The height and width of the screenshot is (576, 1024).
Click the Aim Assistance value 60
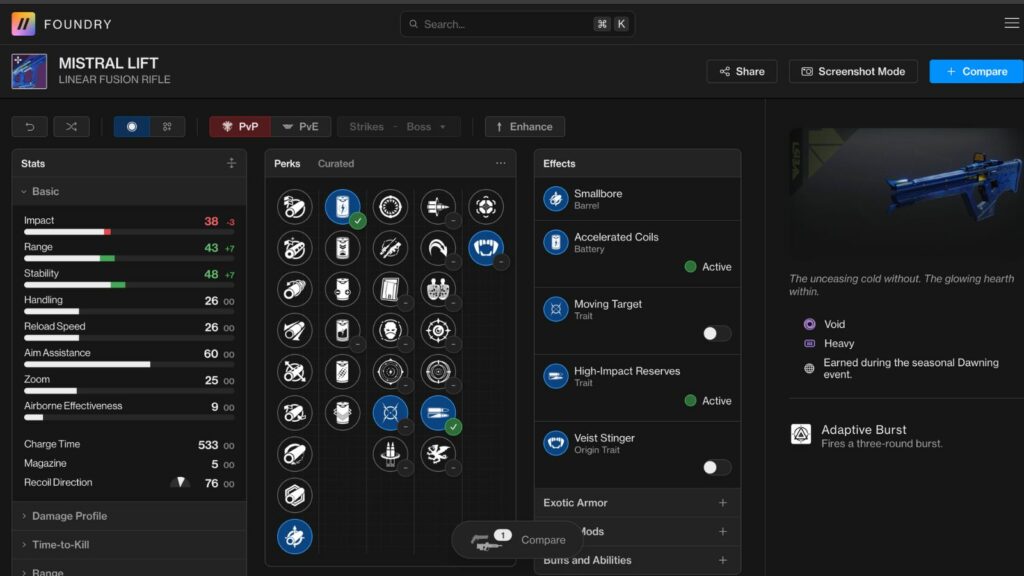(211, 353)
